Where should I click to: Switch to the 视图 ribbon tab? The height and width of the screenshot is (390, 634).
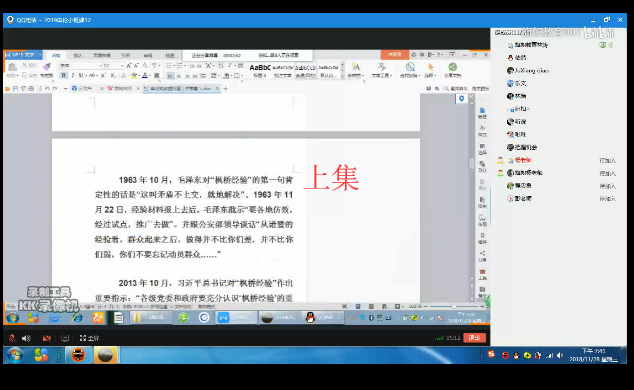click(170, 55)
